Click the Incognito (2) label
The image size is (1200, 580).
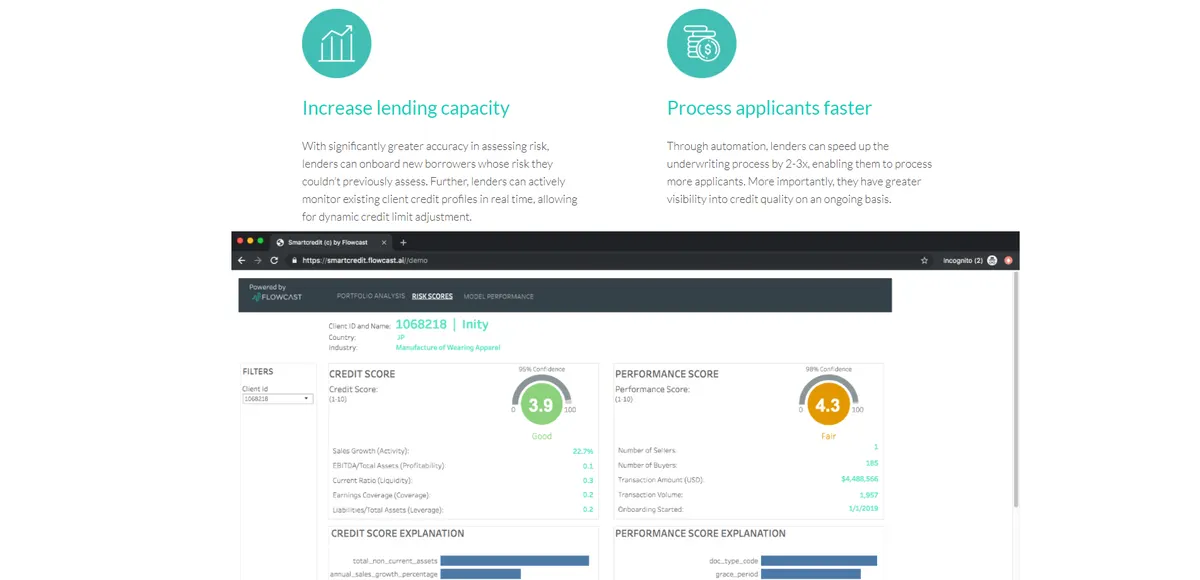[x=962, y=260]
